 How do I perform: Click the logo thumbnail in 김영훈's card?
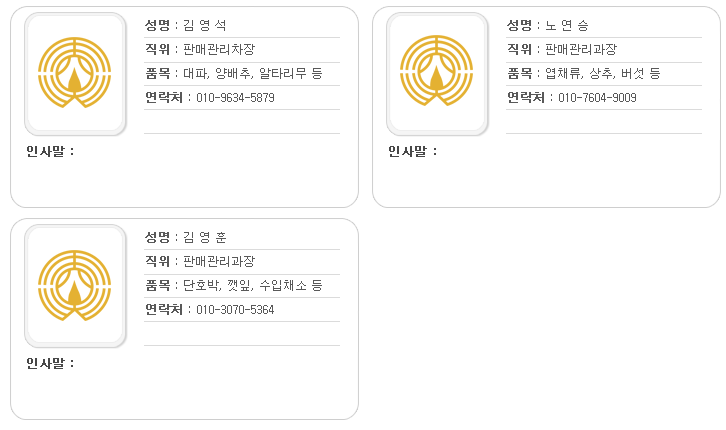75,286
